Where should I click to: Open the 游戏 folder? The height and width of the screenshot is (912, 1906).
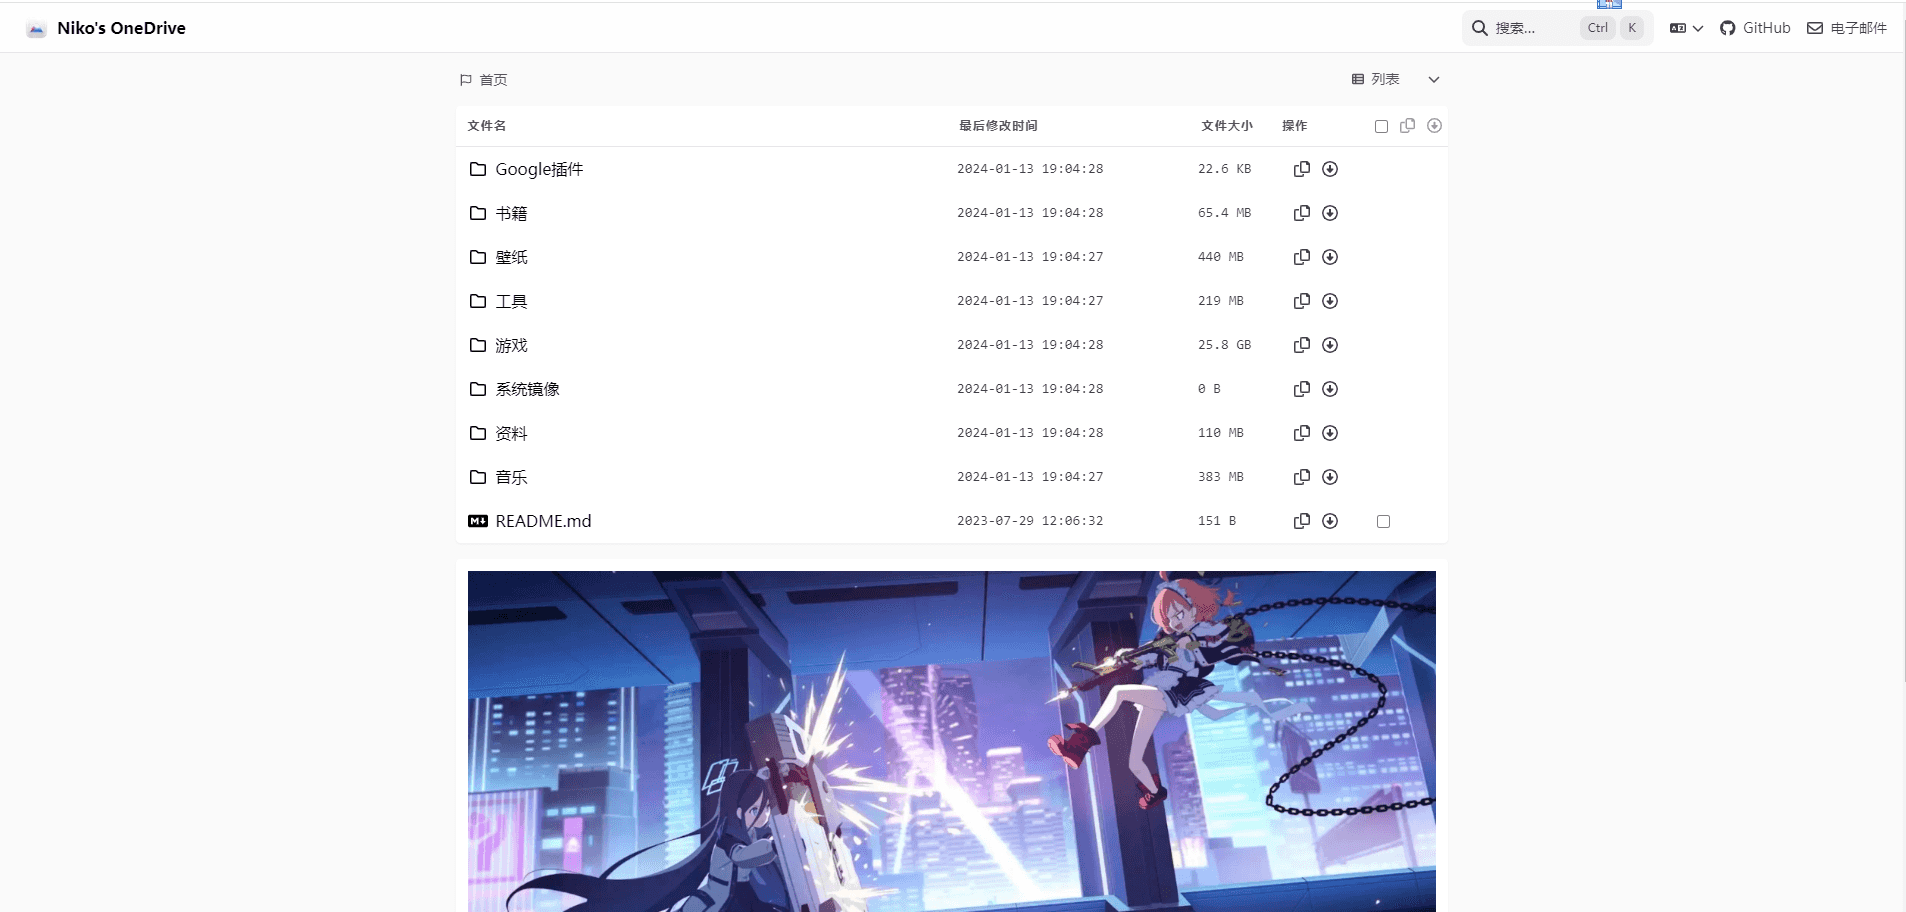tap(498, 345)
